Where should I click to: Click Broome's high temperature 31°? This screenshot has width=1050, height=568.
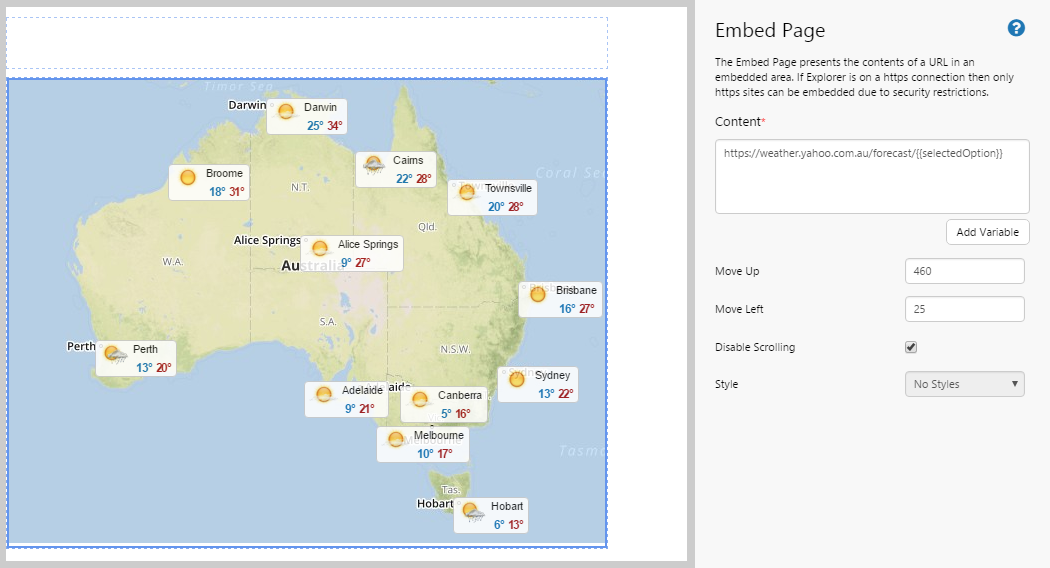click(236, 192)
